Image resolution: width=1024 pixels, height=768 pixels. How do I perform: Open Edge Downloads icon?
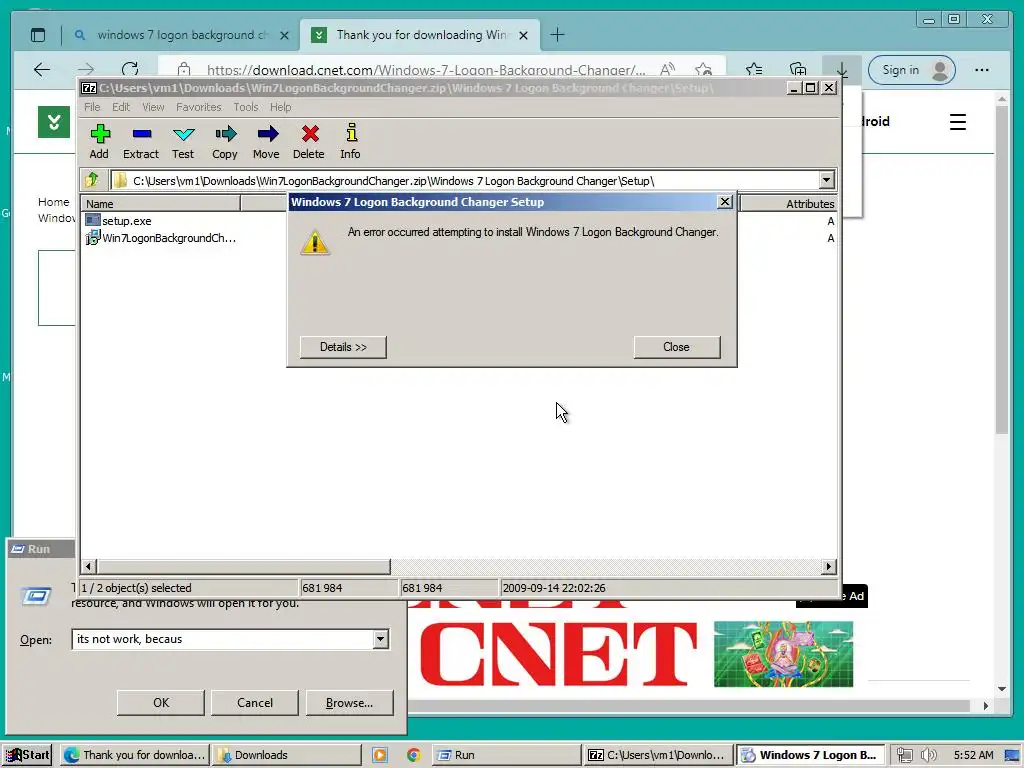point(842,70)
